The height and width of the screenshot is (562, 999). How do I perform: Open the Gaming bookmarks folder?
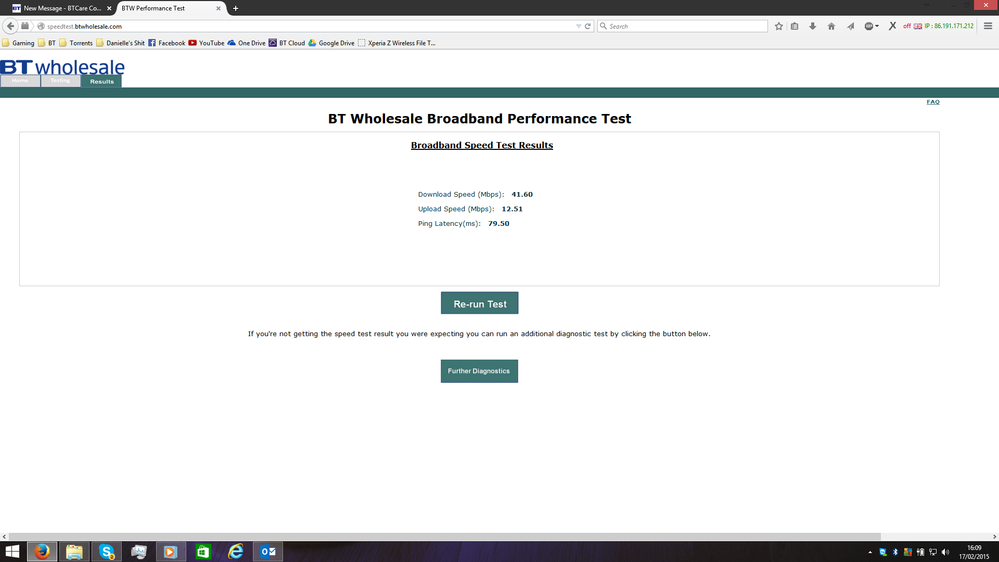click(x=18, y=43)
